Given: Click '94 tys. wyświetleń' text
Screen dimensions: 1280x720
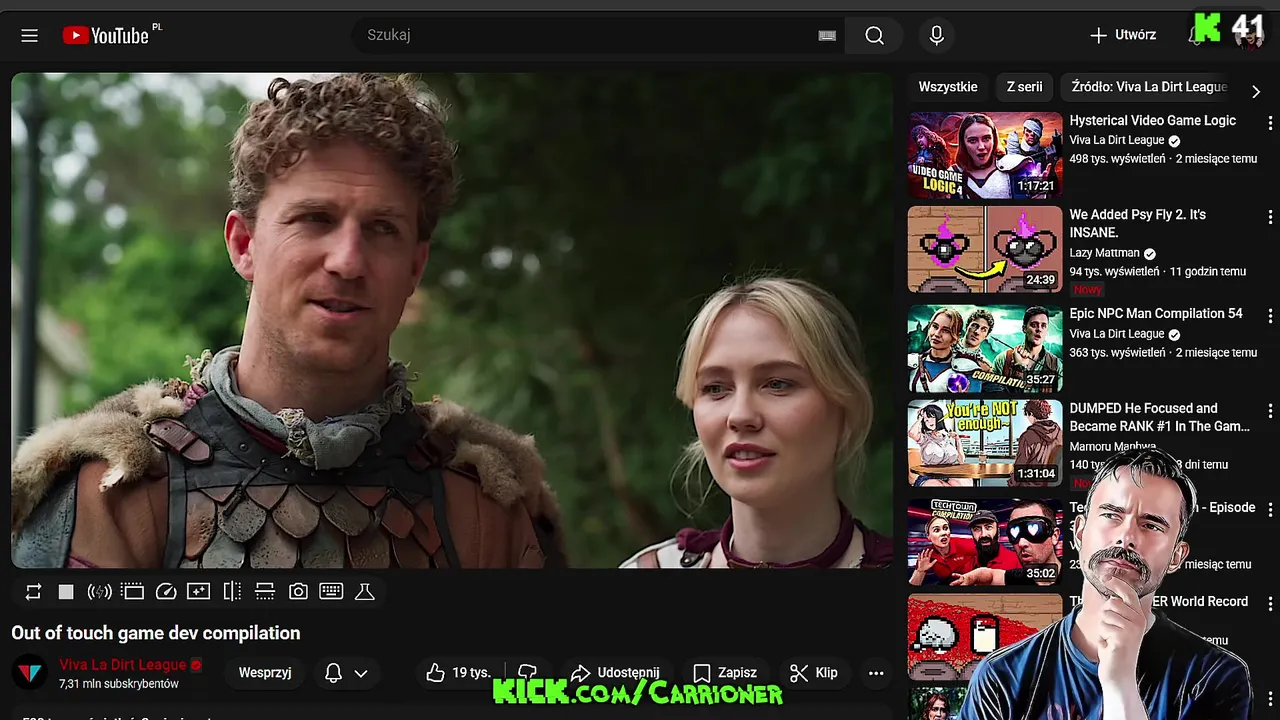Looking at the screenshot, I should (x=1114, y=271).
